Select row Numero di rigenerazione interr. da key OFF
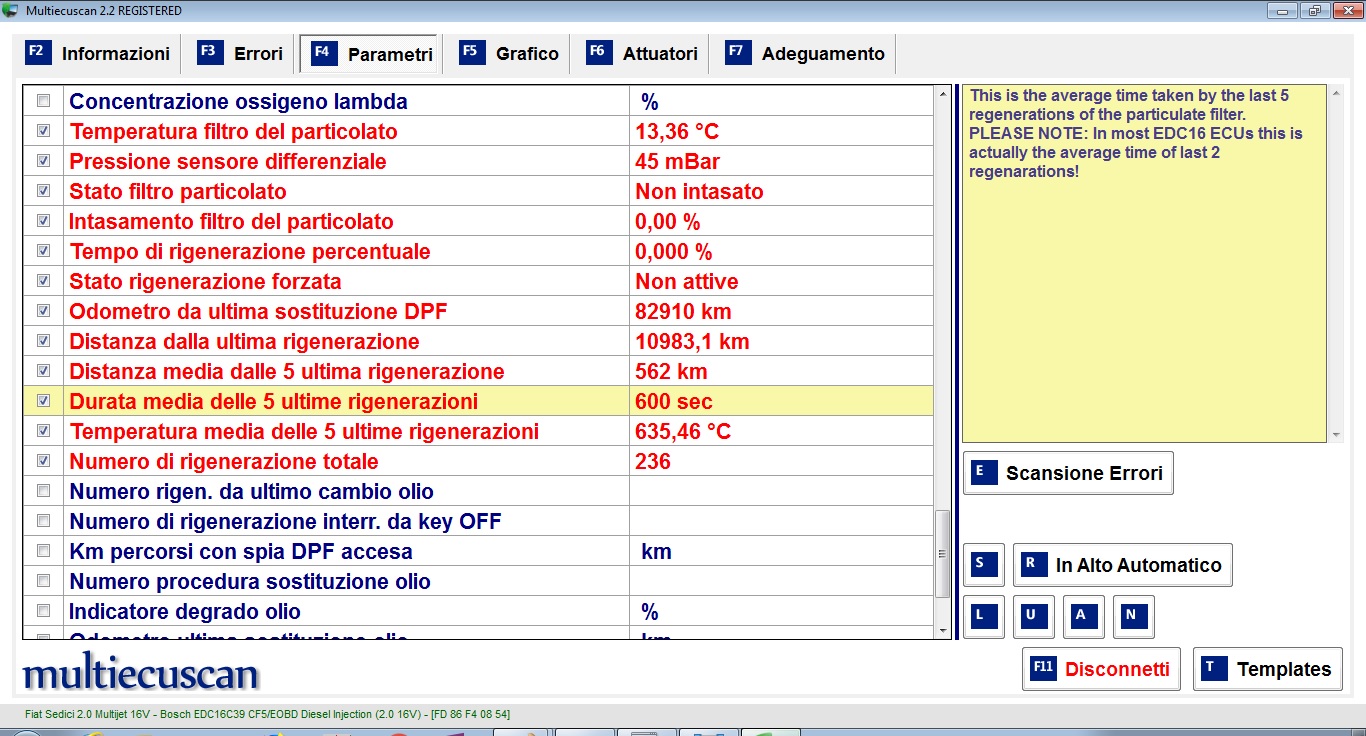 (x=478, y=521)
